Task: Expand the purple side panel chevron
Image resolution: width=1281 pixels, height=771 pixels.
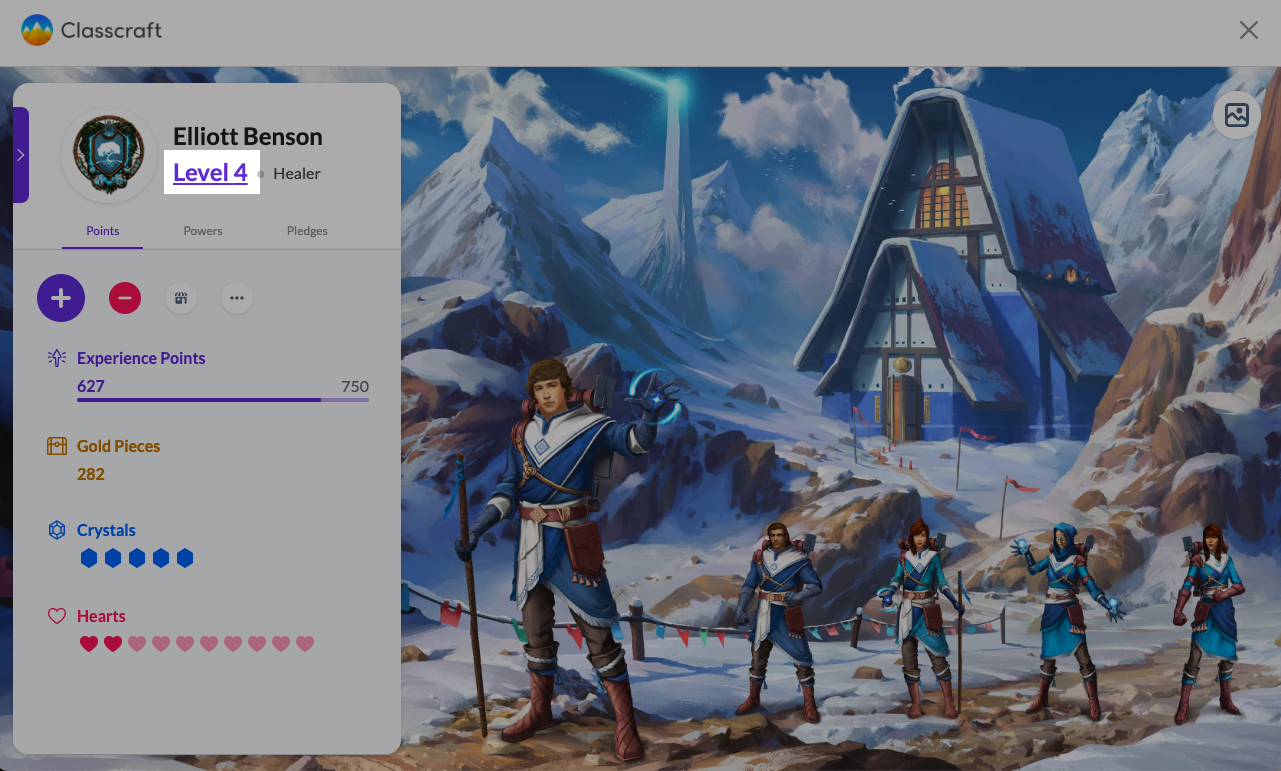Action: (21, 155)
